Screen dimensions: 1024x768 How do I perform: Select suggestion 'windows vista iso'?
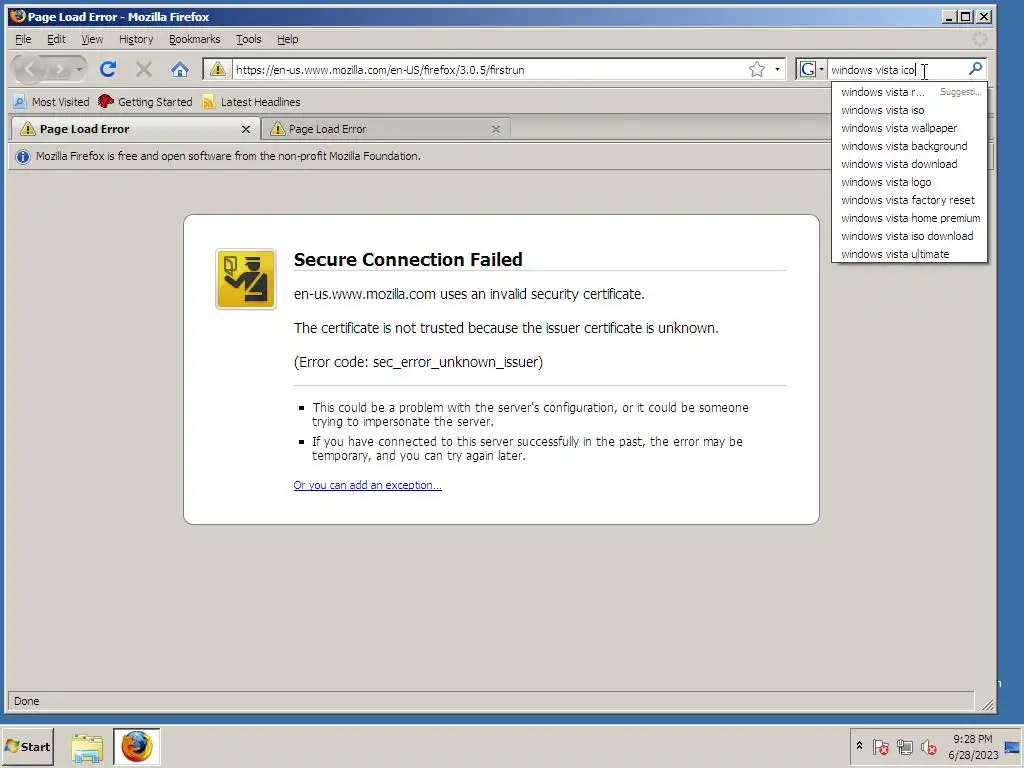(x=909, y=110)
